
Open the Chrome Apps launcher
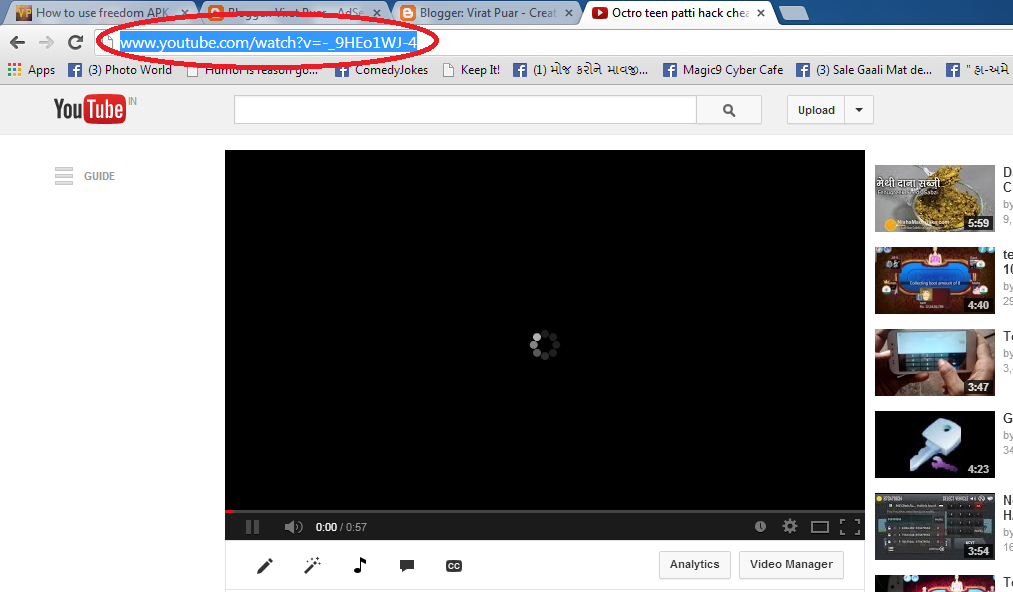click(14, 69)
